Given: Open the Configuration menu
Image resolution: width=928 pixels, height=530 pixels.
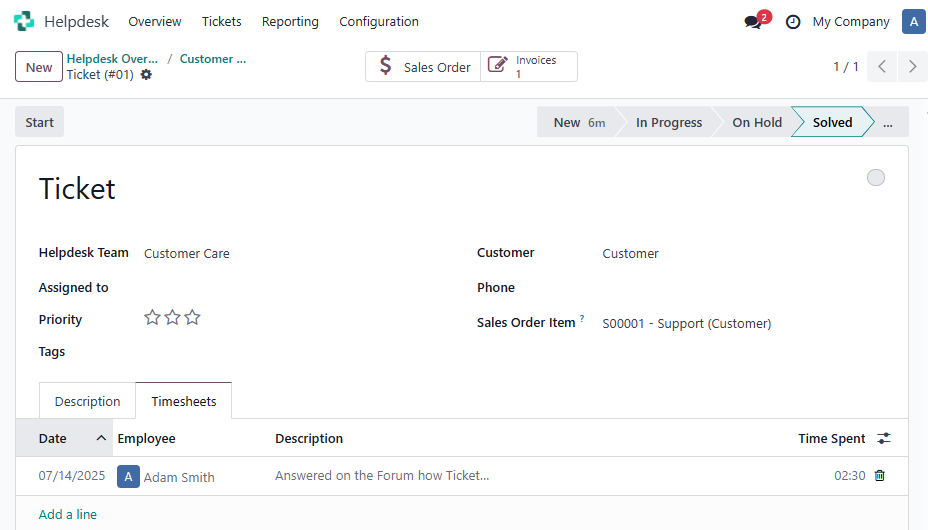Looking at the screenshot, I should 379,22.
